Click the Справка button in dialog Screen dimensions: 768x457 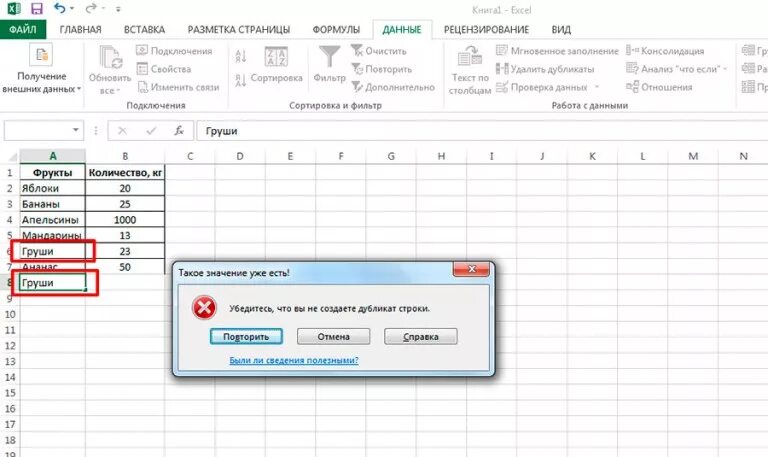coord(421,337)
